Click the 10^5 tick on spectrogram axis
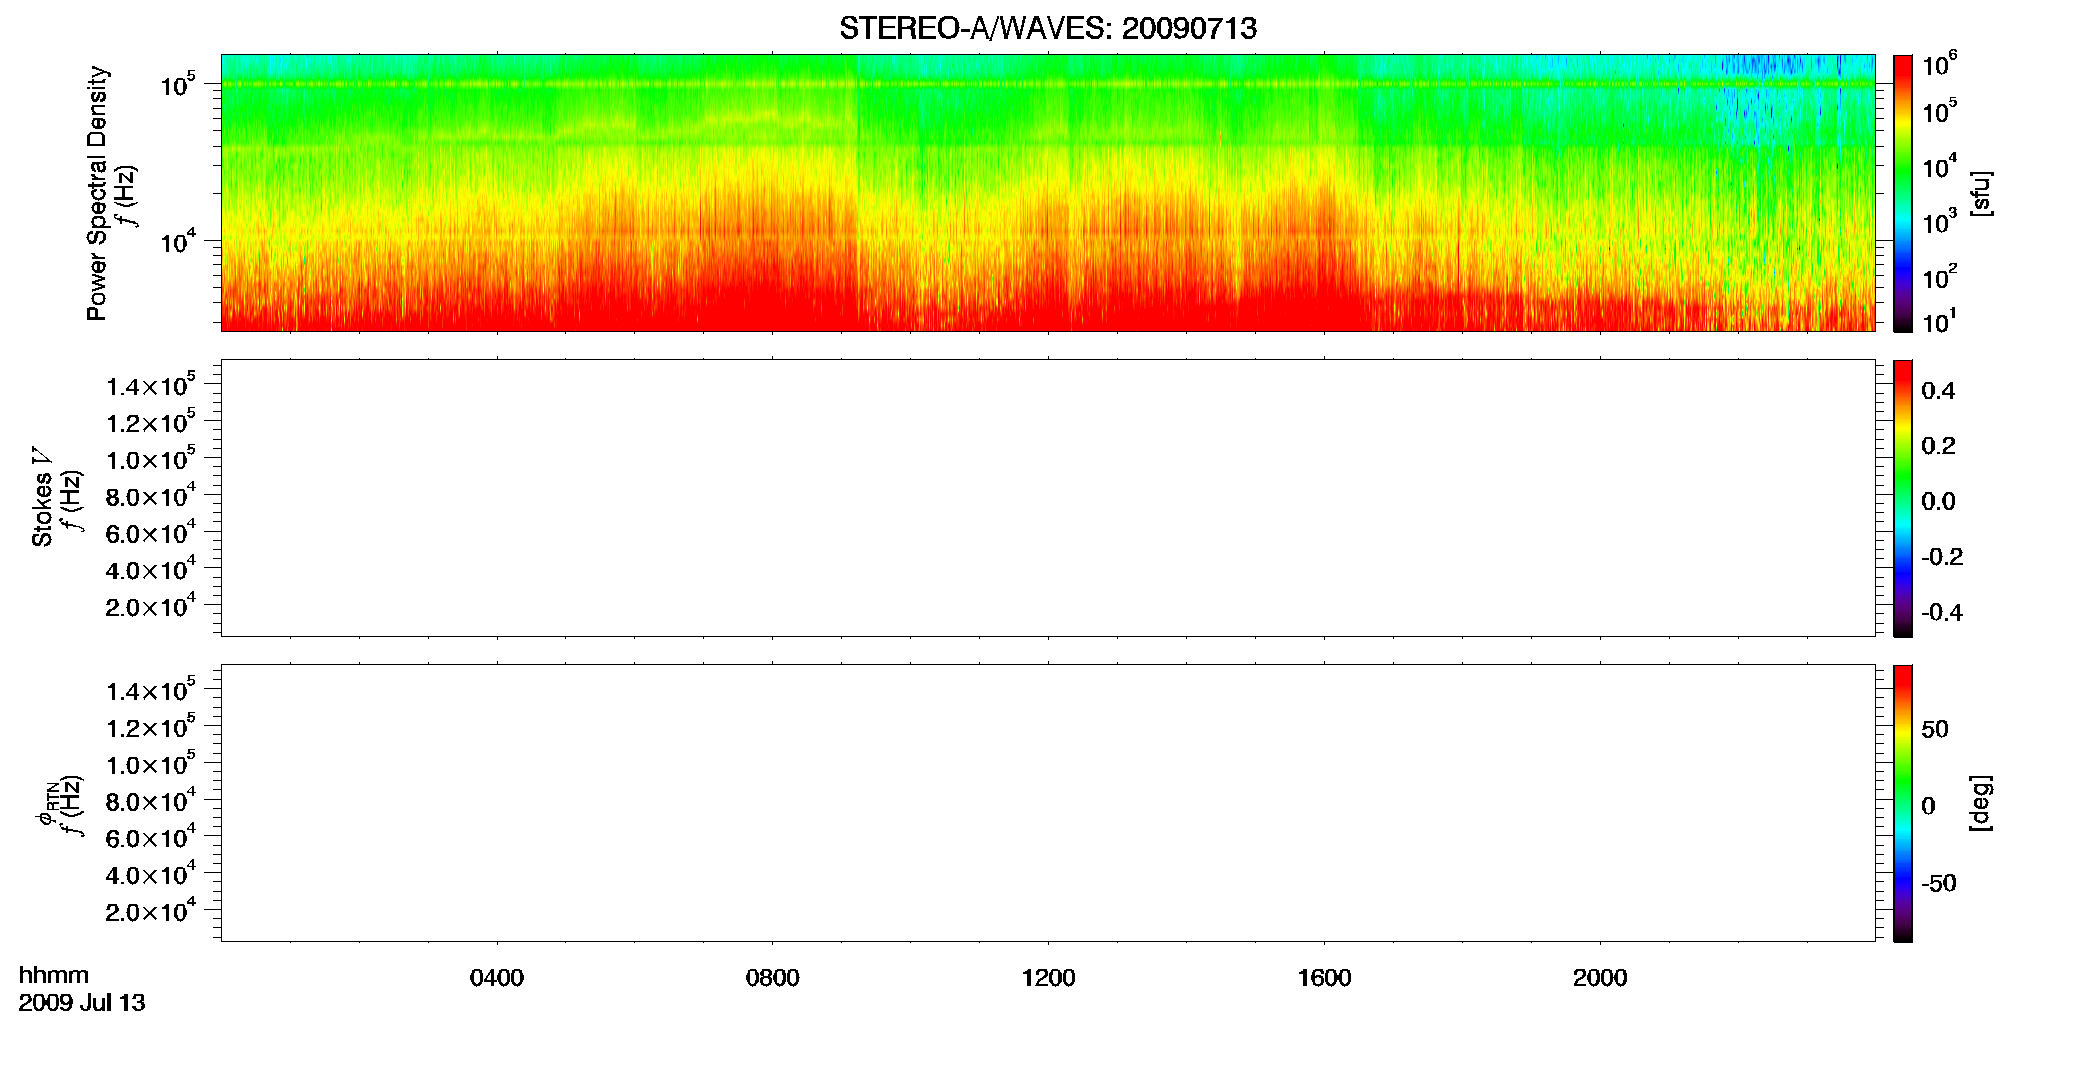2096x1080 pixels. tap(177, 84)
